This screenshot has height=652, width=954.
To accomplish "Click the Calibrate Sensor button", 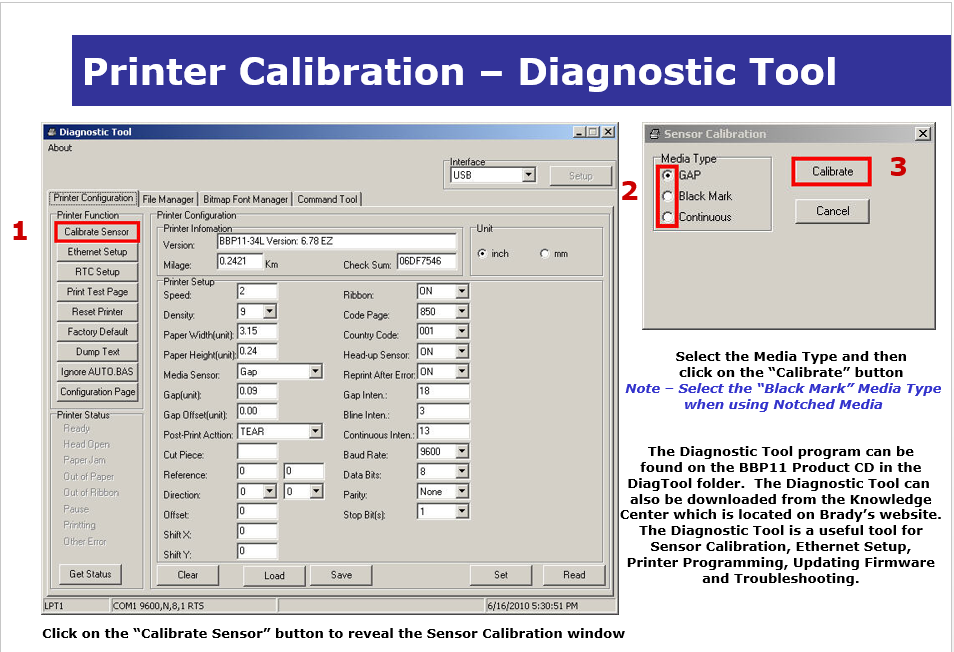I will tap(96, 232).
